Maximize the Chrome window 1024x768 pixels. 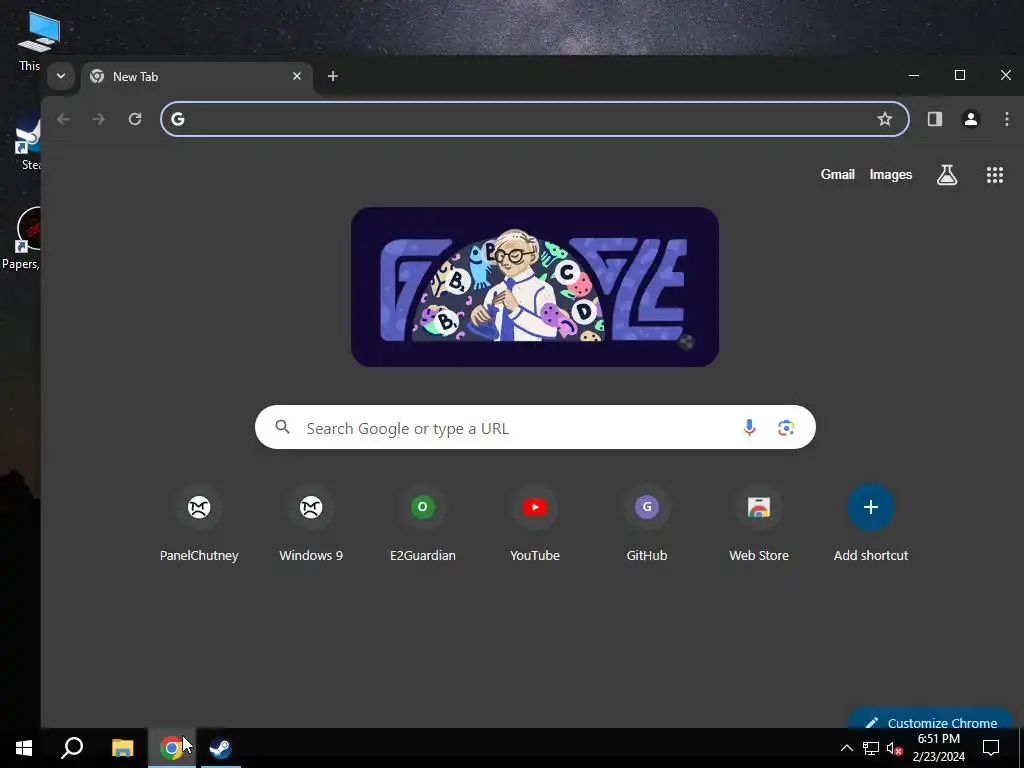[x=959, y=75]
